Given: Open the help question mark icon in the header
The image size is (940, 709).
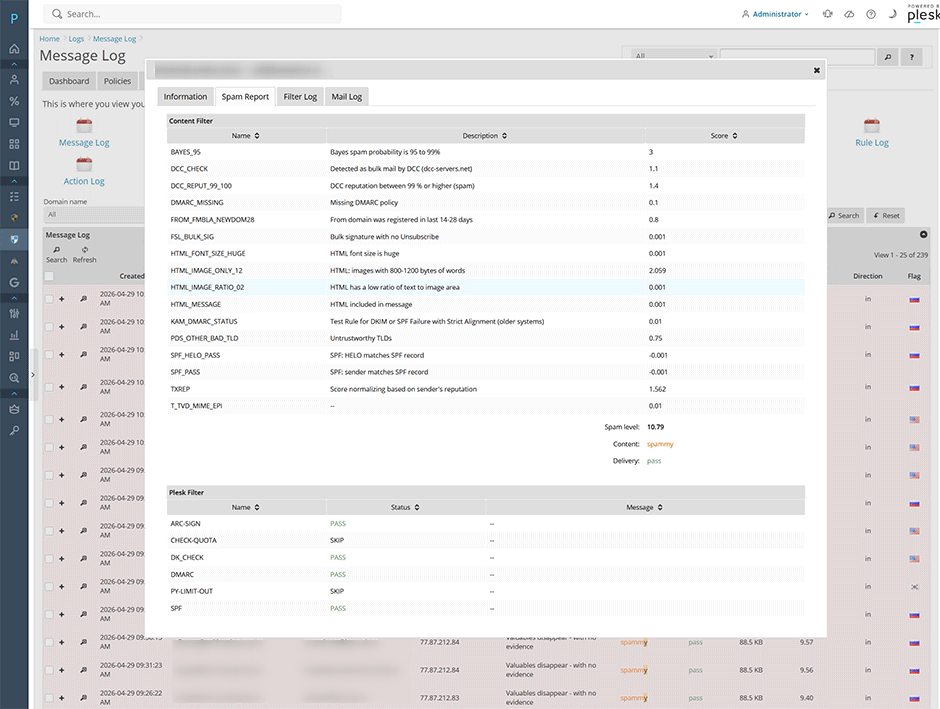Looking at the screenshot, I should (x=871, y=14).
